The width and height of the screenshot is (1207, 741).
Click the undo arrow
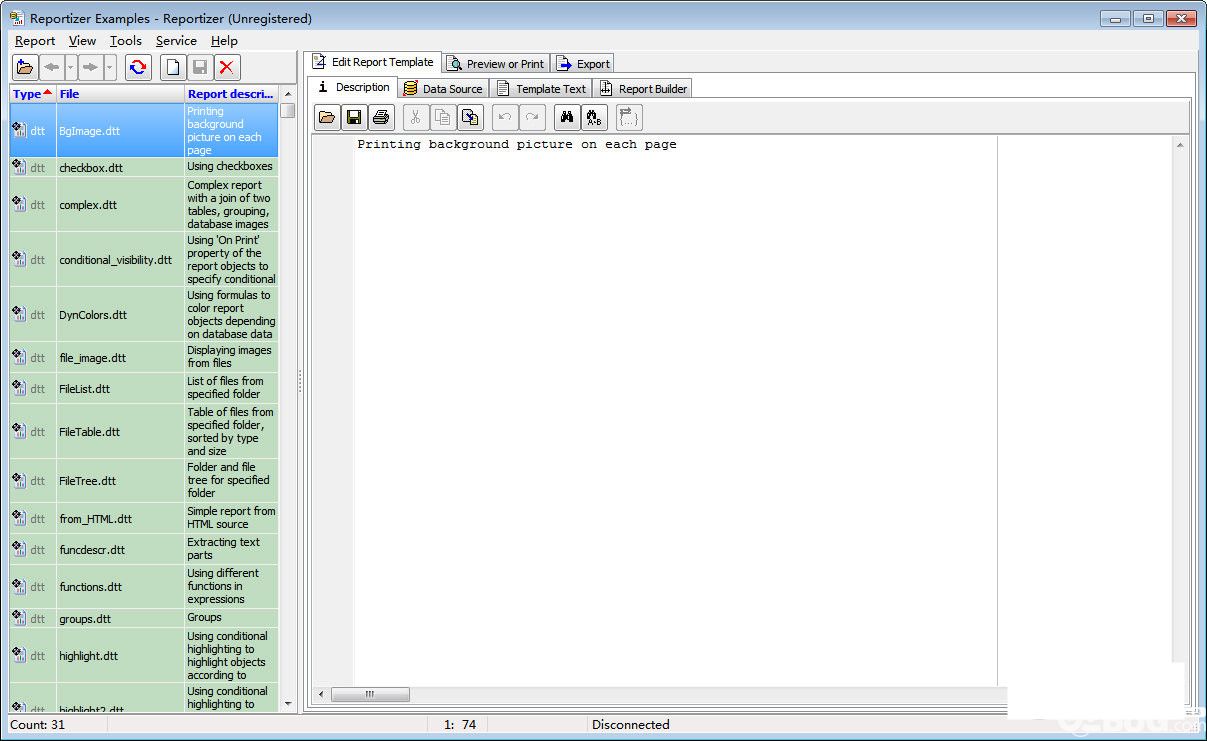(505, 117)
